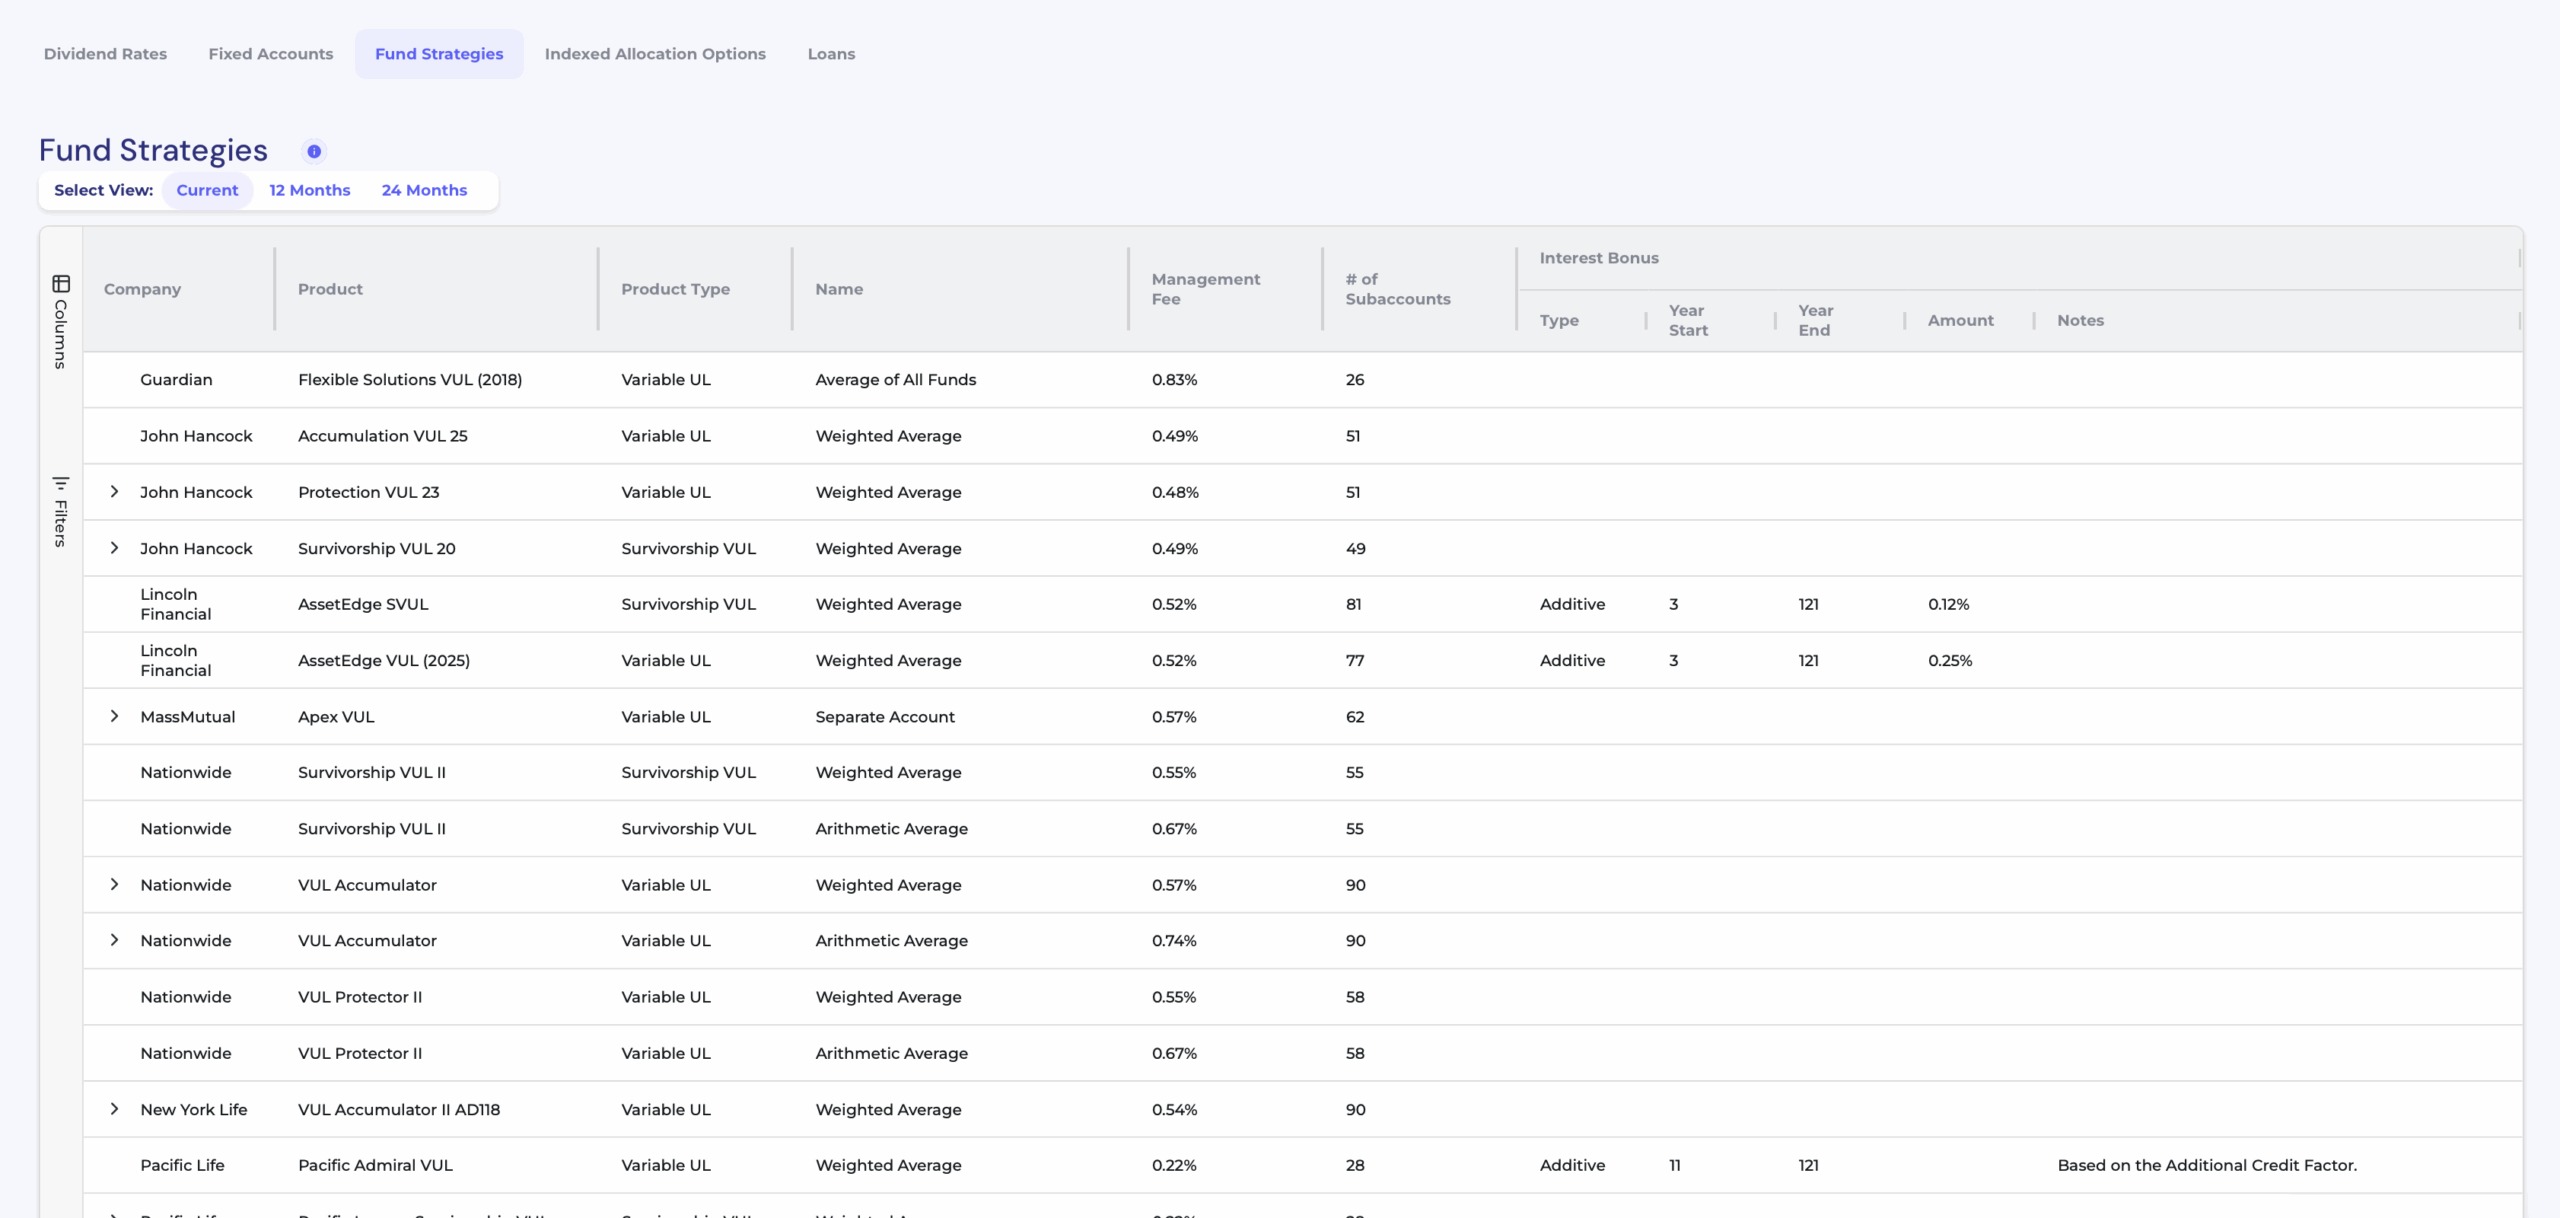Open the Loans tab
Screen dimensions: 2560x1218
point(831,54)
